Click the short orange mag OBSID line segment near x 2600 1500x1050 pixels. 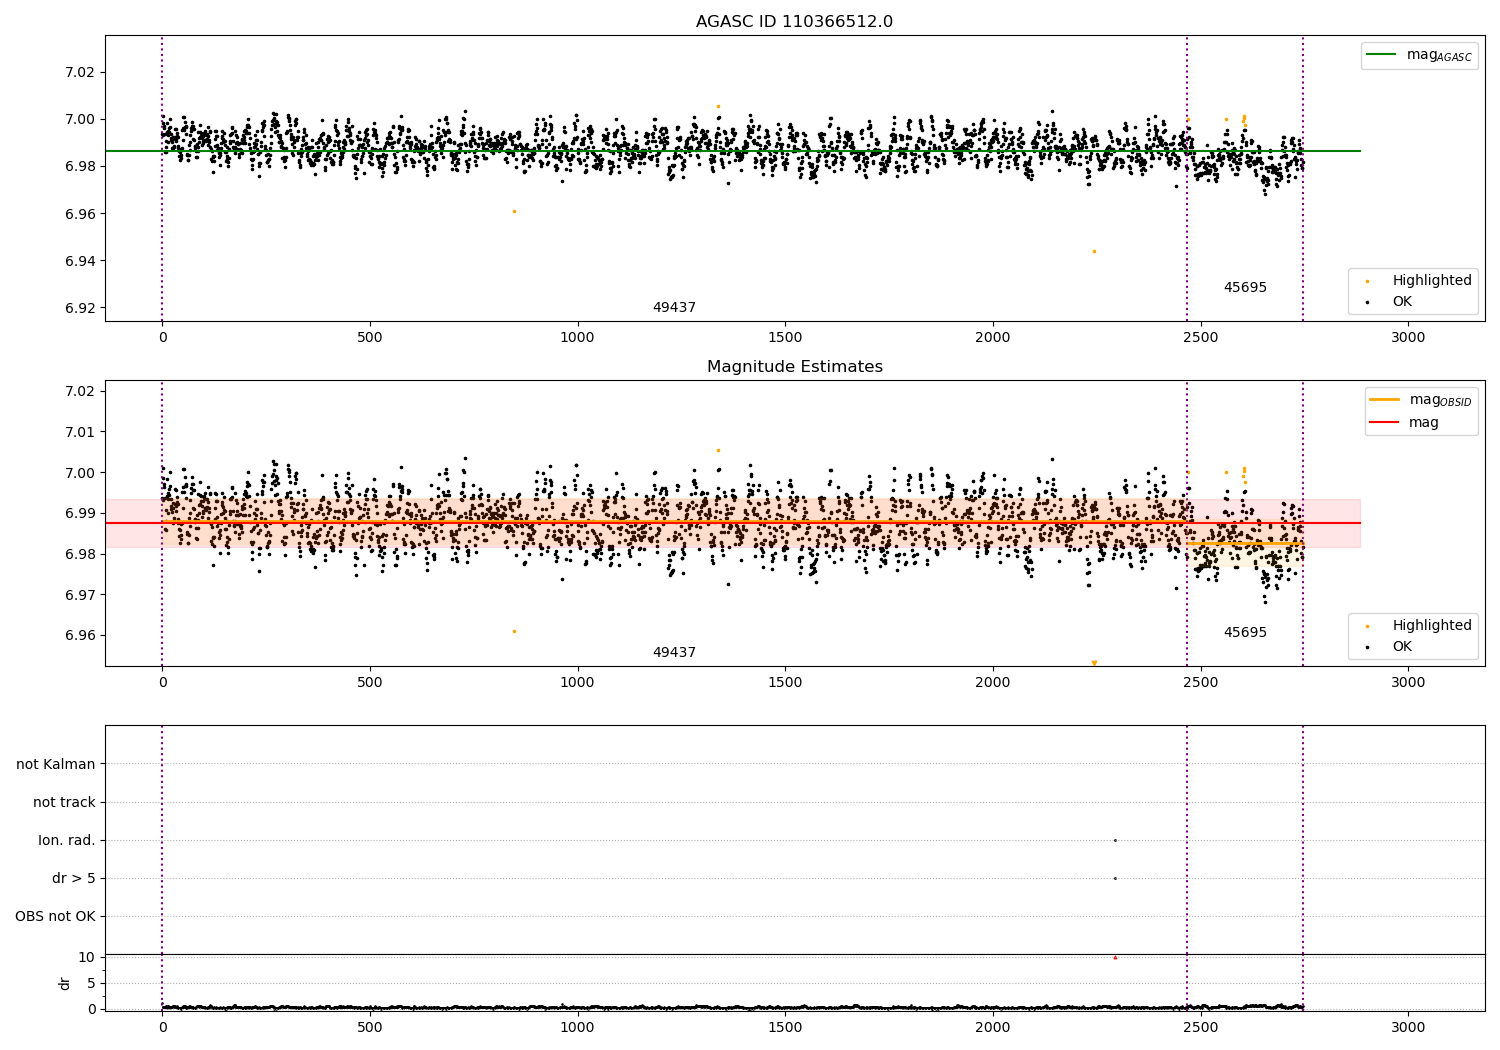(x=1244, y=543)
